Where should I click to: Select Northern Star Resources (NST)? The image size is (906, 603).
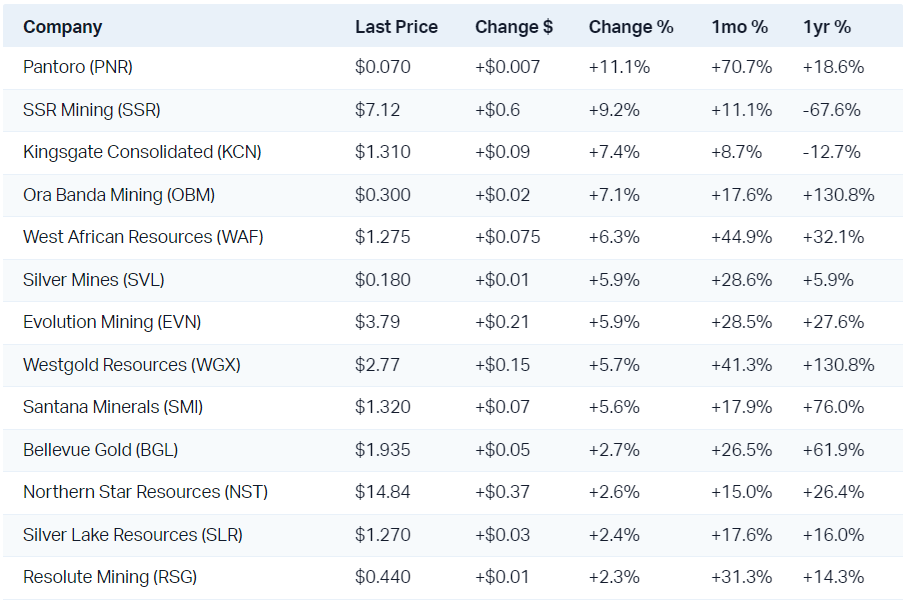point(146,492)
